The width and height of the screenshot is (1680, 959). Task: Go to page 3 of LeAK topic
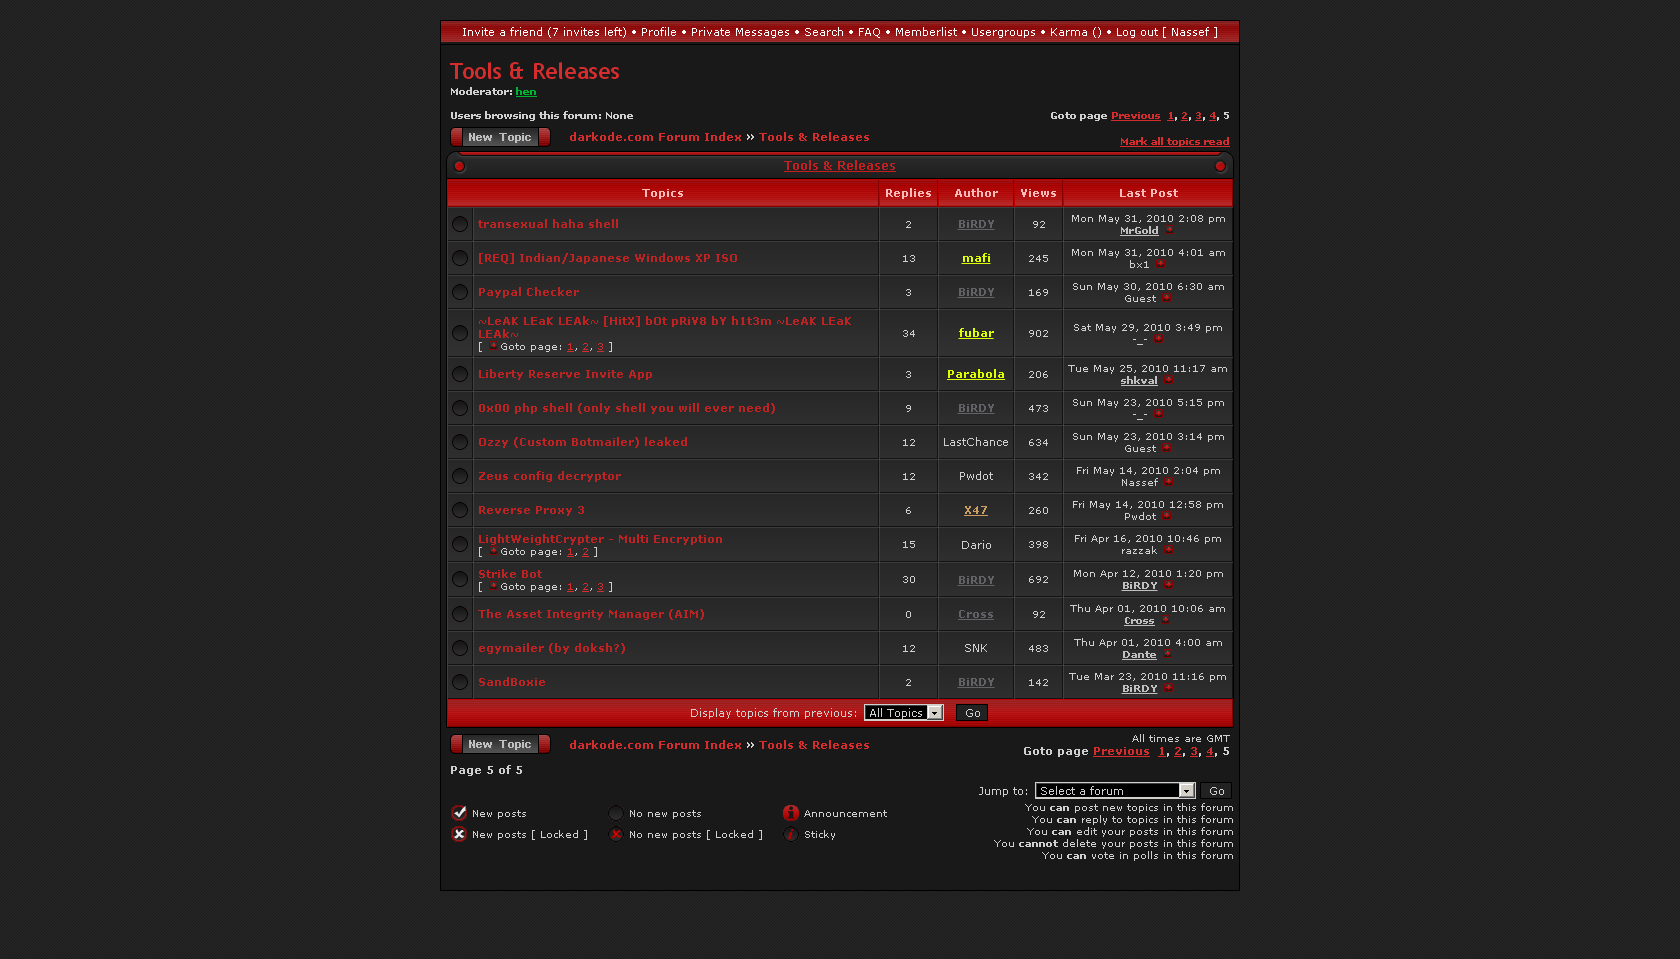click(600, 347)
